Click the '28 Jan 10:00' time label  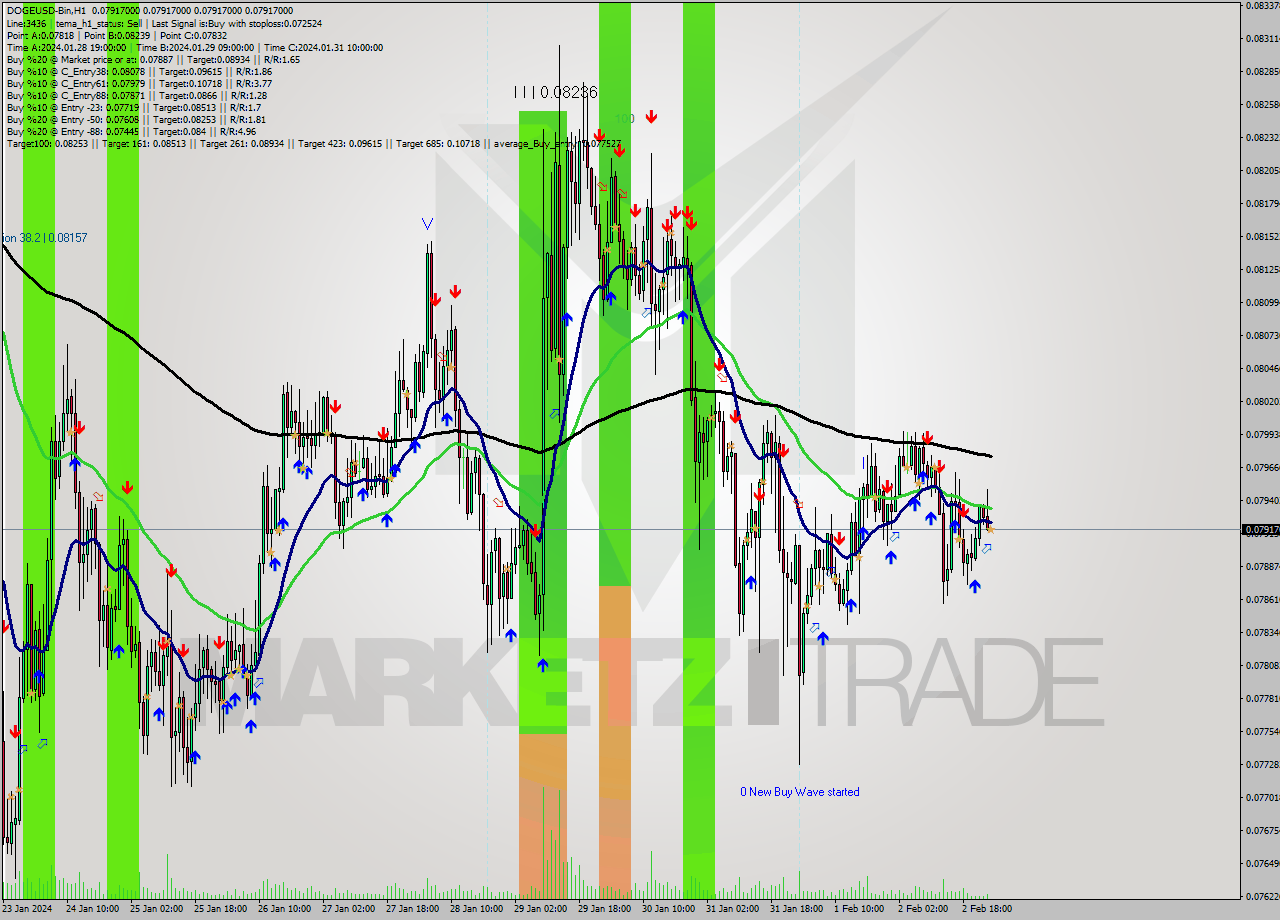476,909
